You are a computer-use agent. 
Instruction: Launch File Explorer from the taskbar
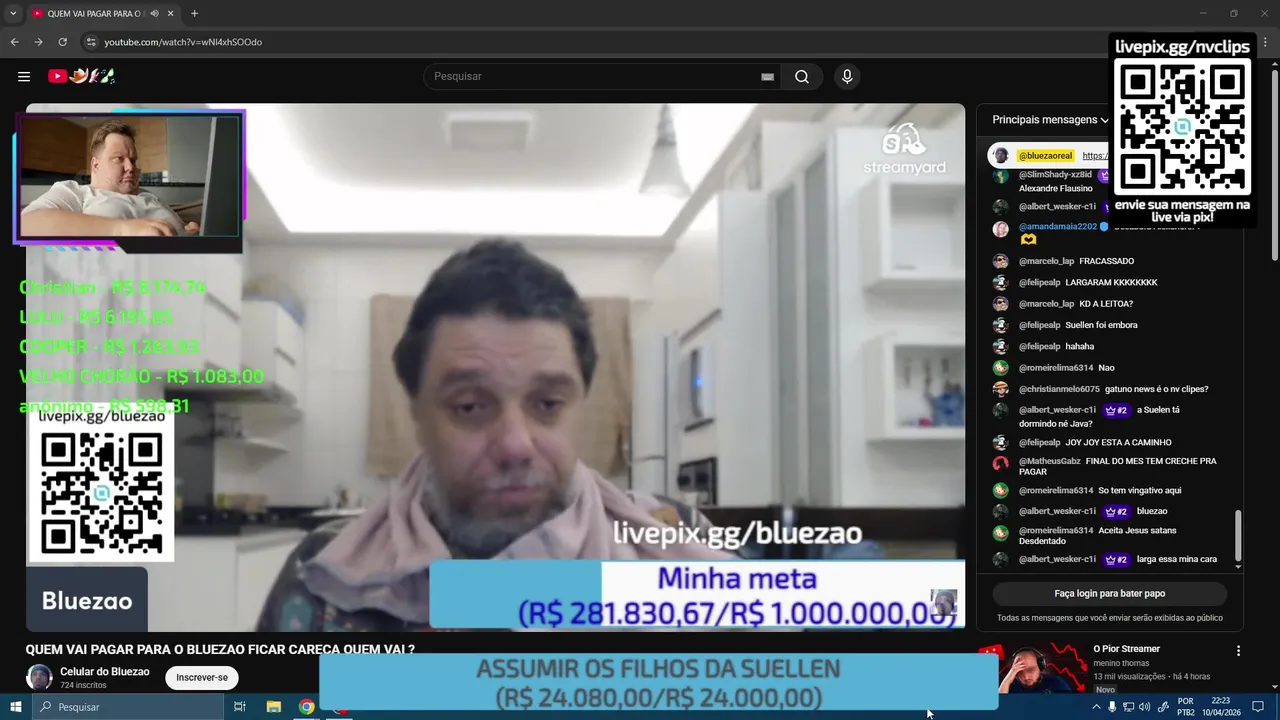coord(273,707)
